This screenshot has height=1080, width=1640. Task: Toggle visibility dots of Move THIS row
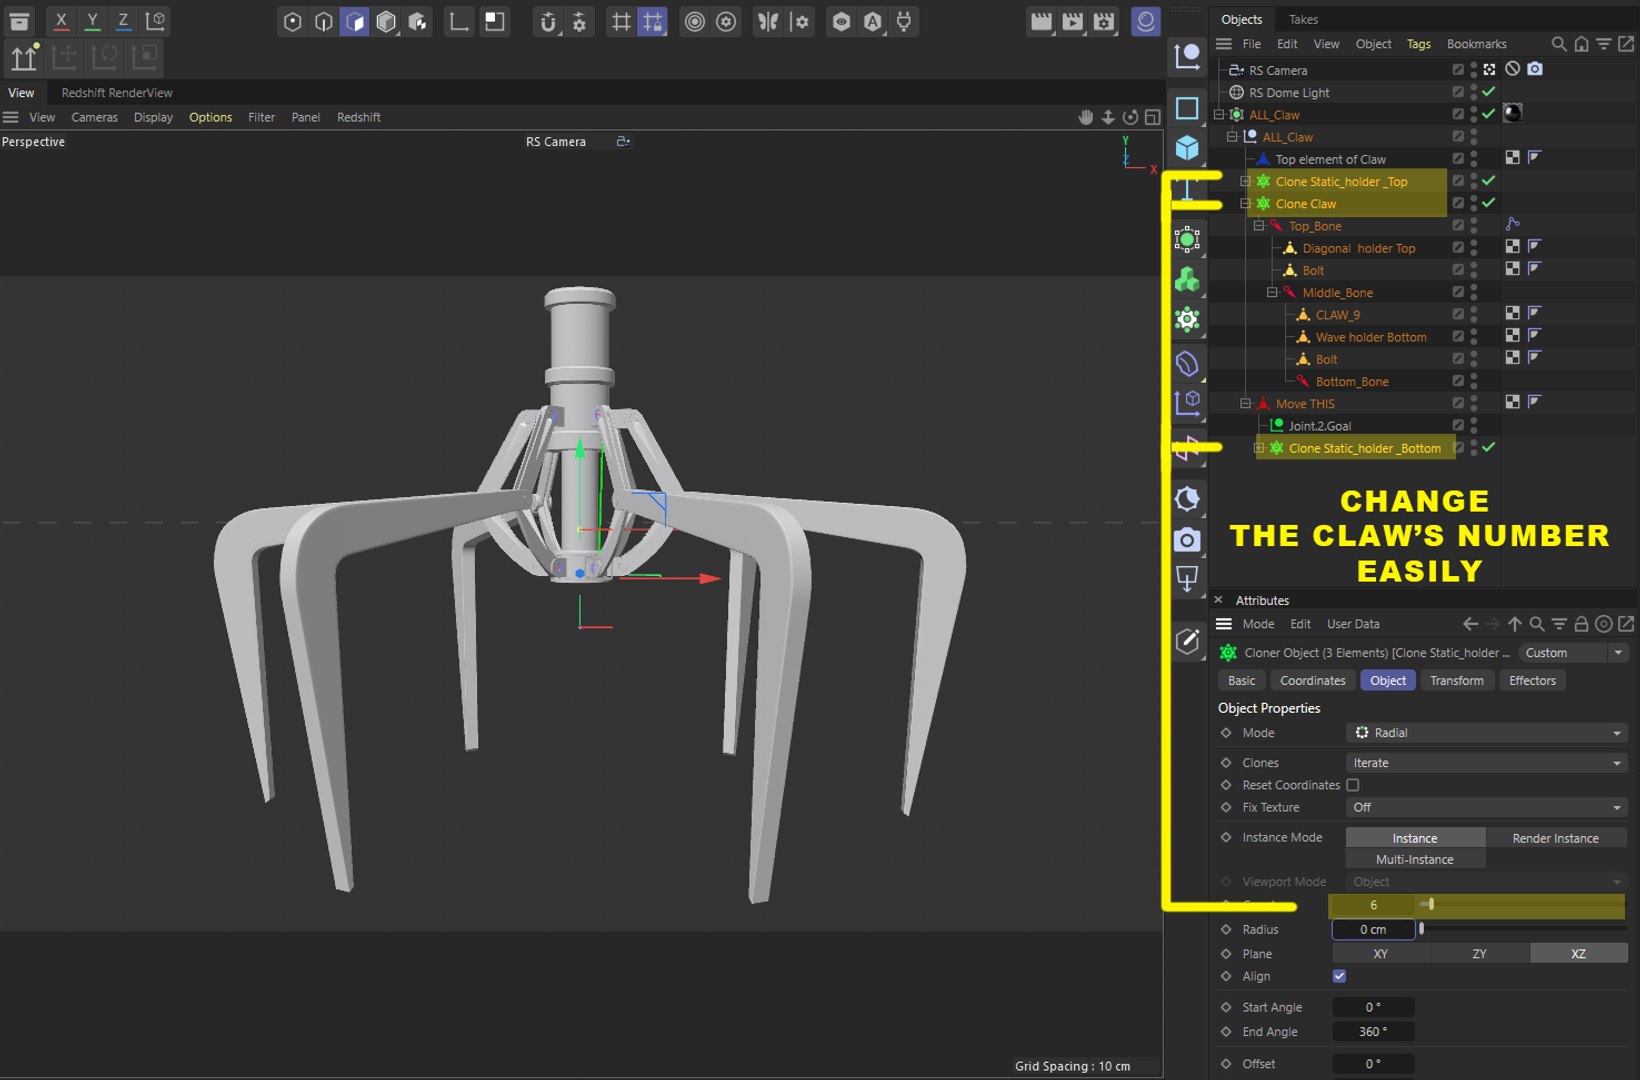[1474, 403]
